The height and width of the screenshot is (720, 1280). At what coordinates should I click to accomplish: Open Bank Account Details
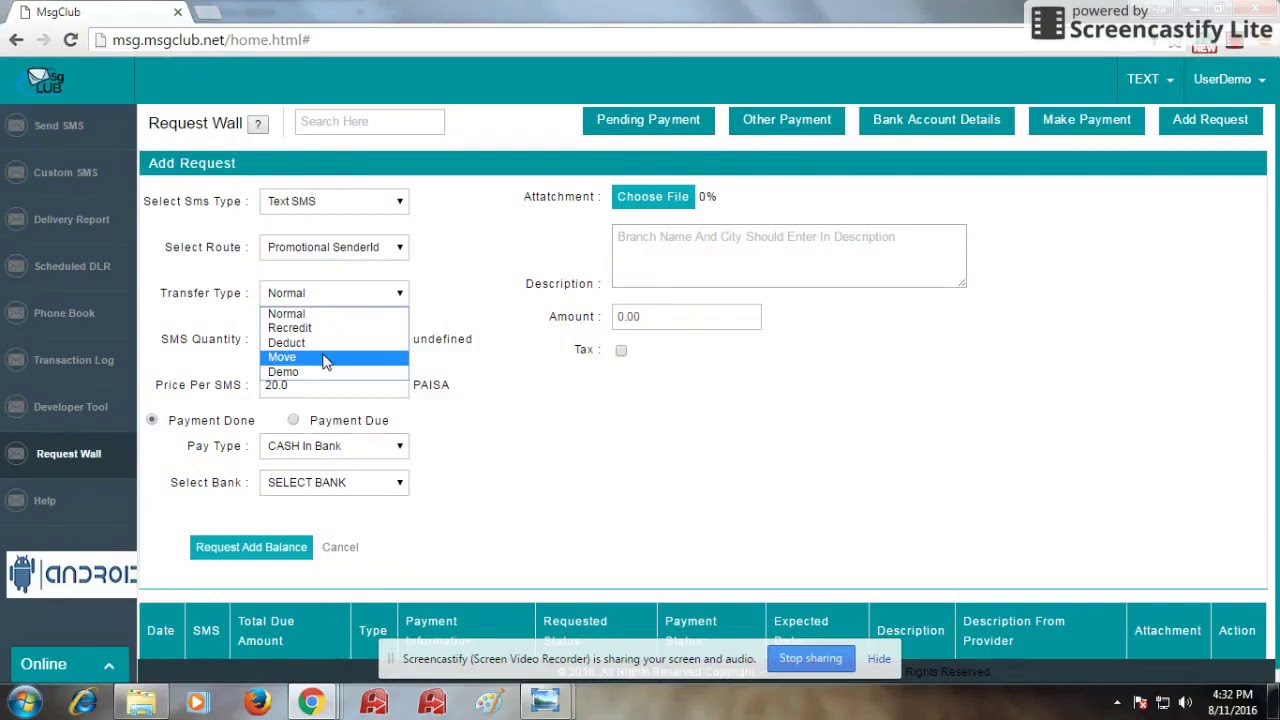(936, 120)
